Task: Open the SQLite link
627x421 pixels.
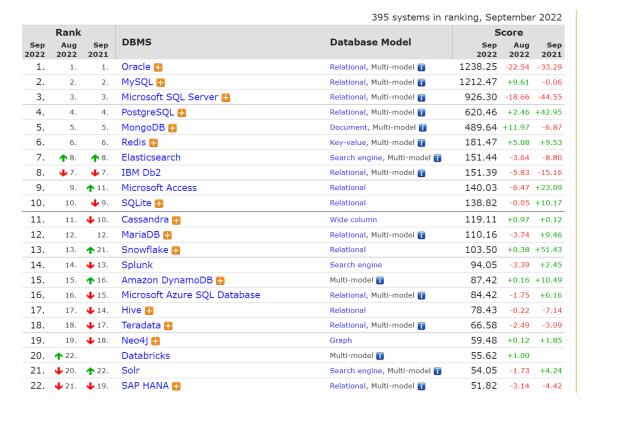Action: pos(136,203)
